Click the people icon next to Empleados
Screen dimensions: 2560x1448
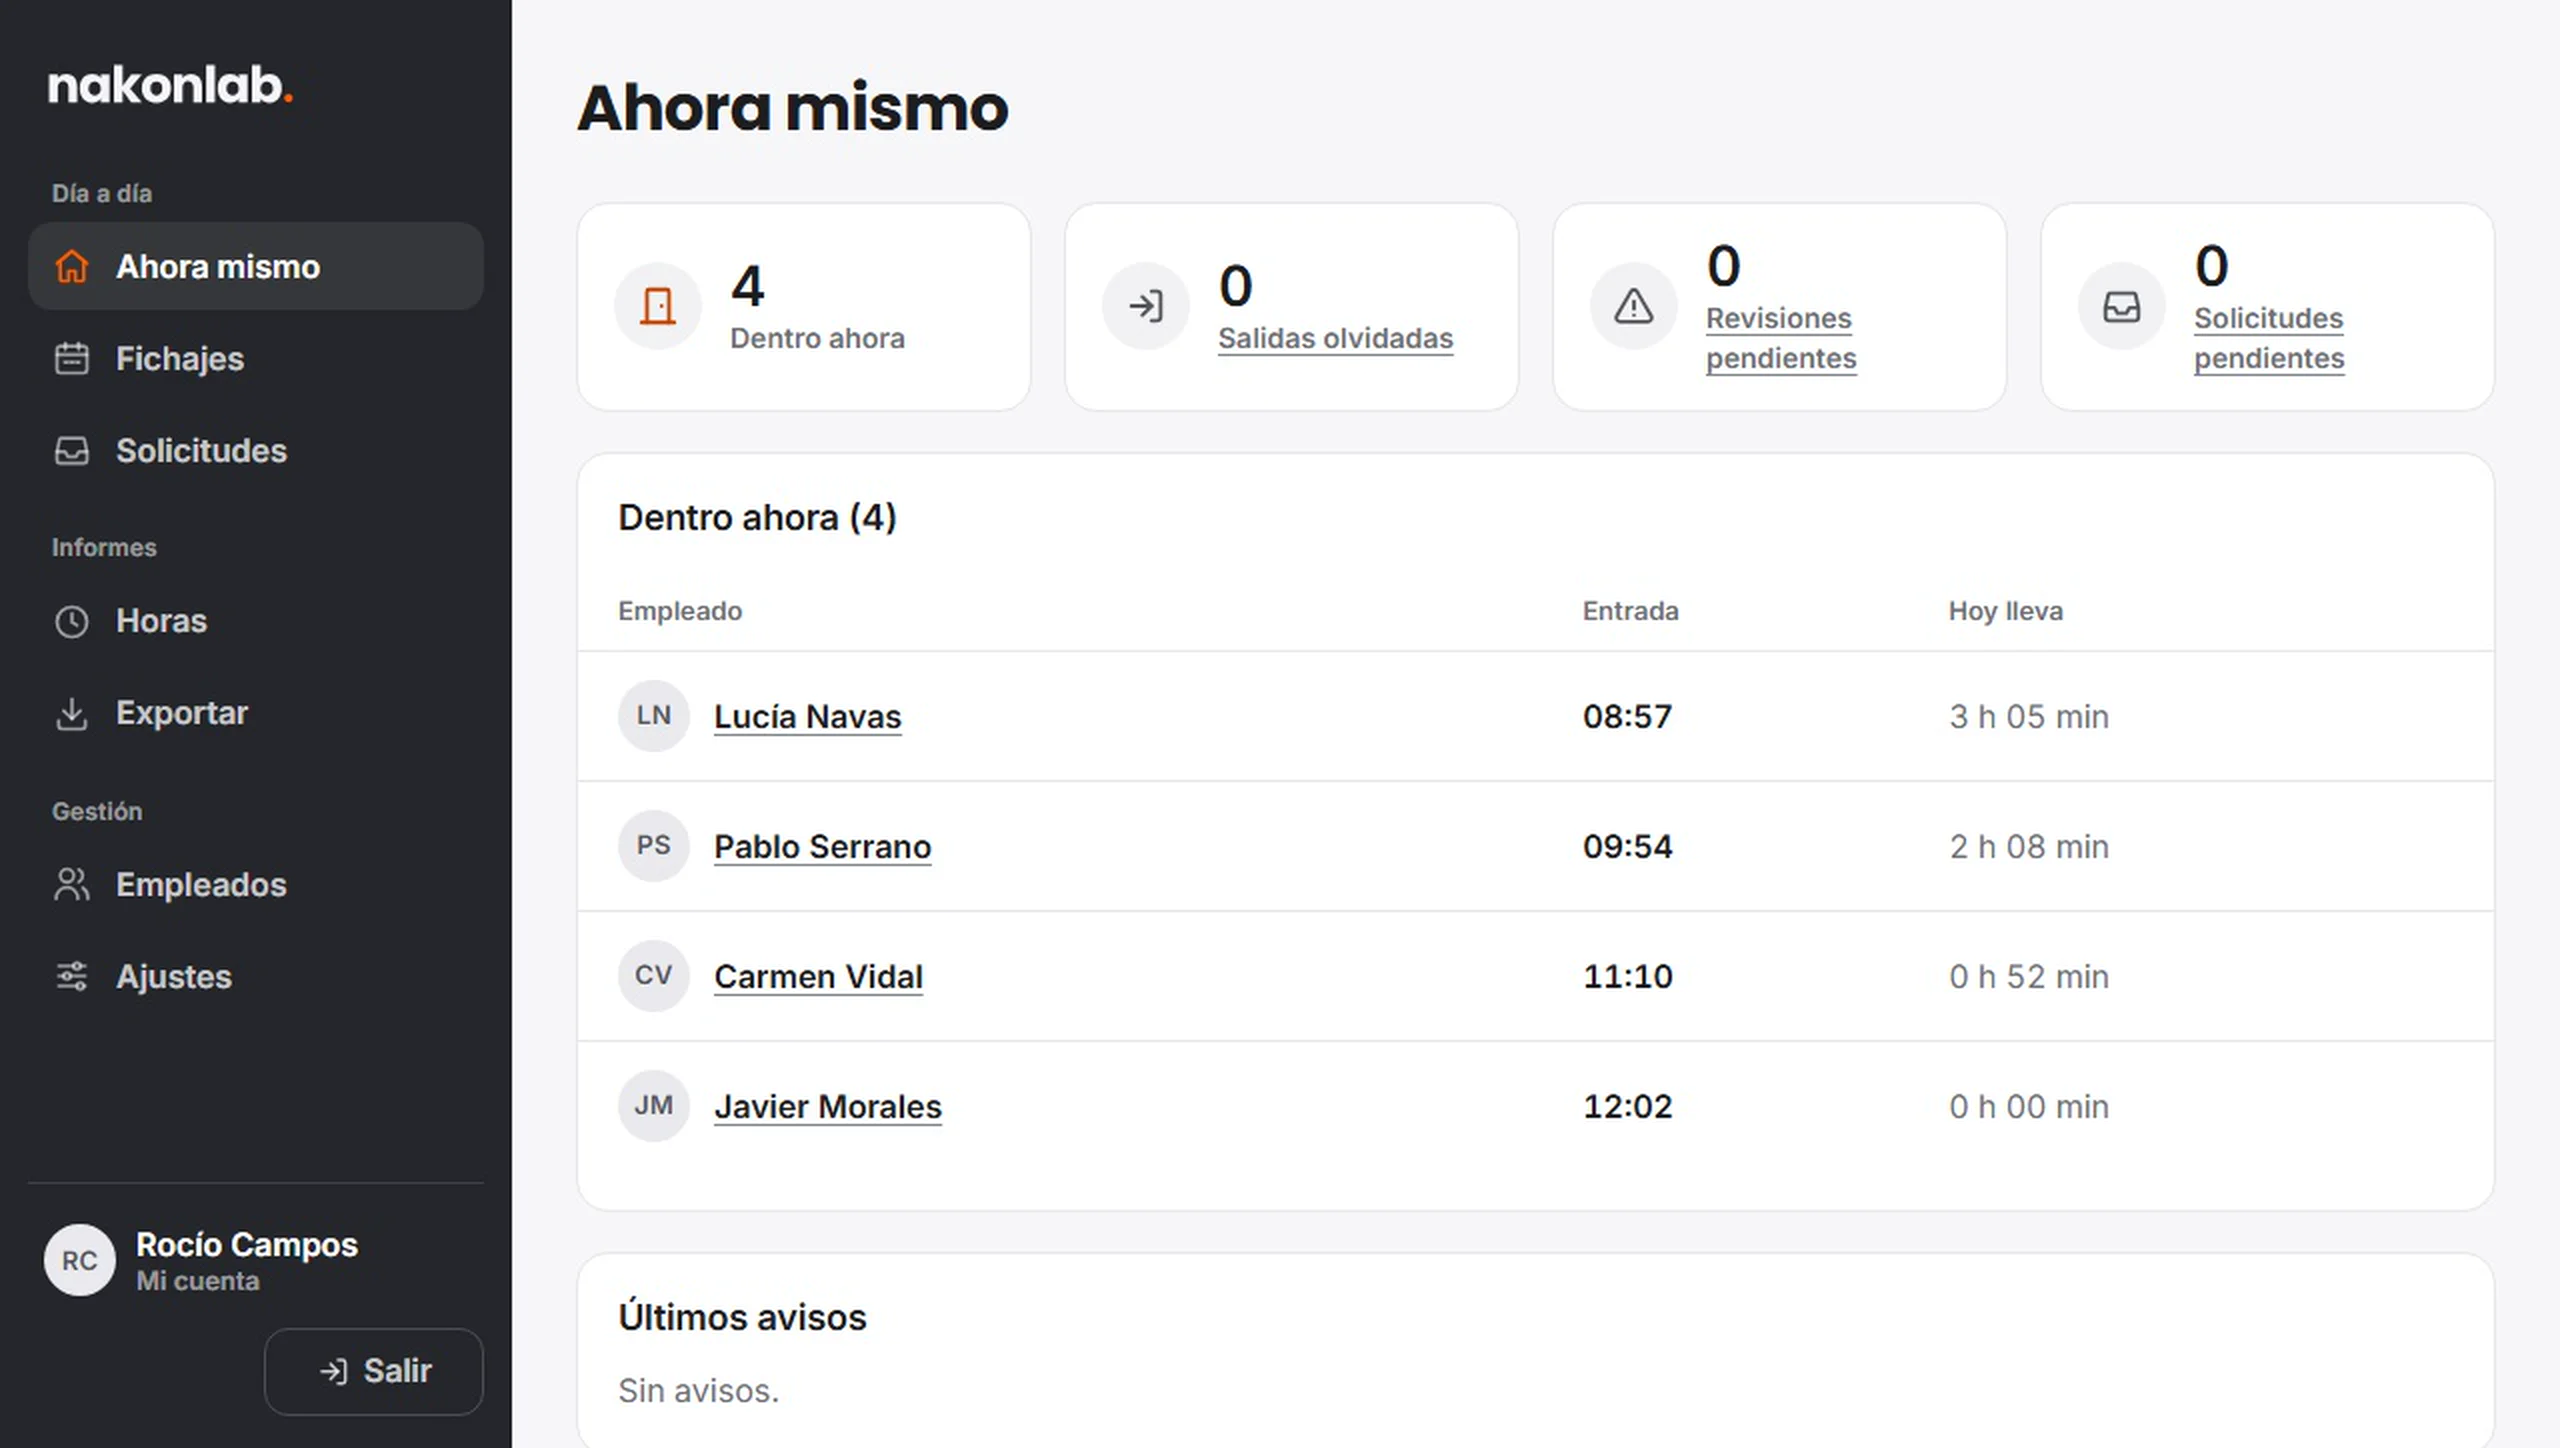71,885
